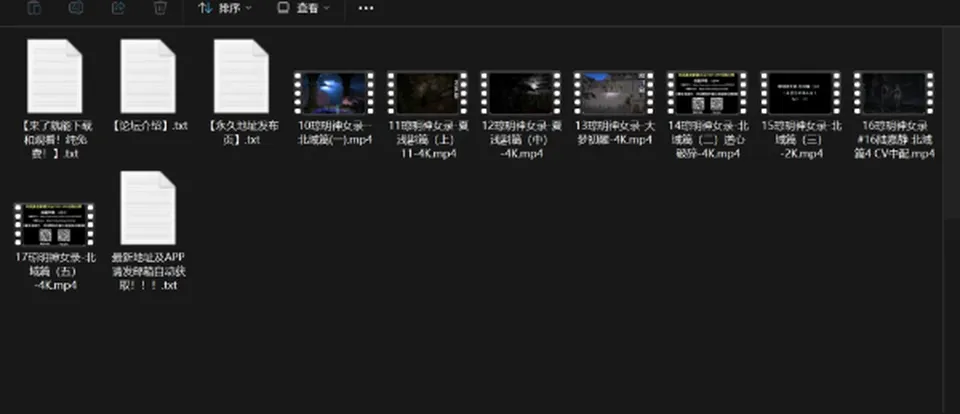960x414 pixels.
Task: Select the video thumbnail of file 11 (上) 11-4K.mp4
Action: 427,92
